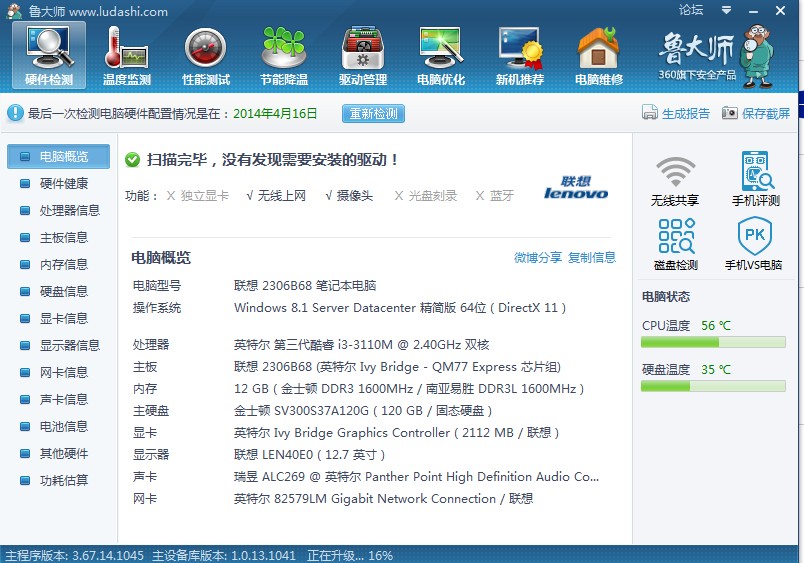
Task: Open the title bar dropdown menu arrow
Action: (x=726, y=10)
